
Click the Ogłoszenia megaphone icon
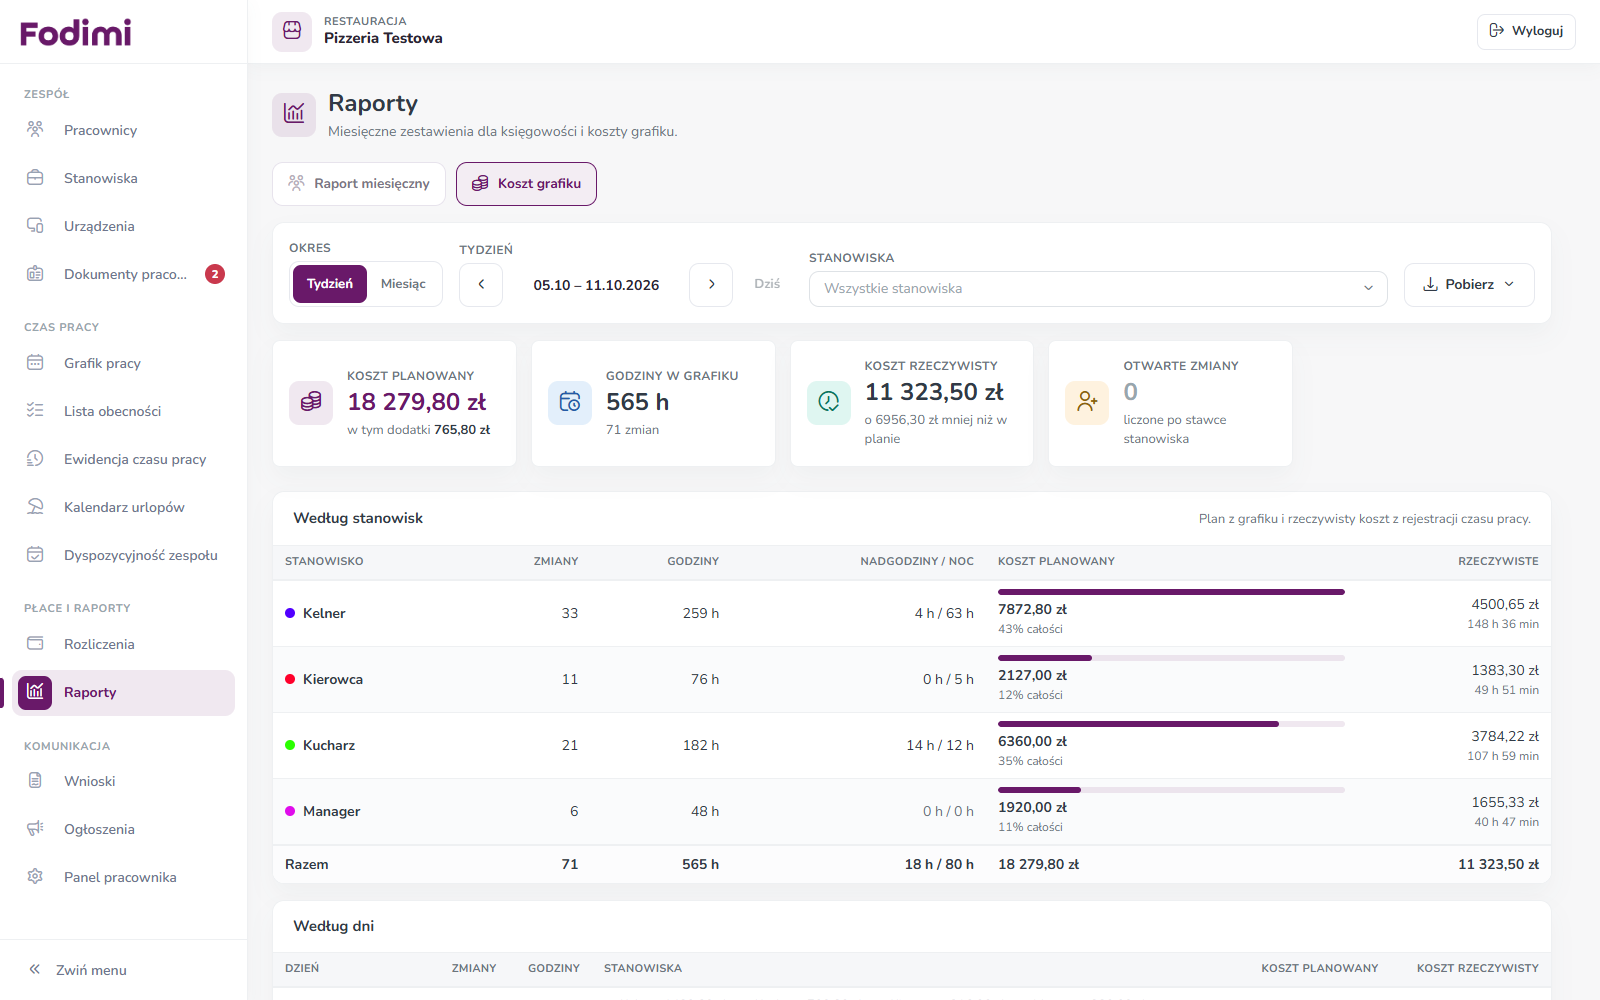pos(35,829)
